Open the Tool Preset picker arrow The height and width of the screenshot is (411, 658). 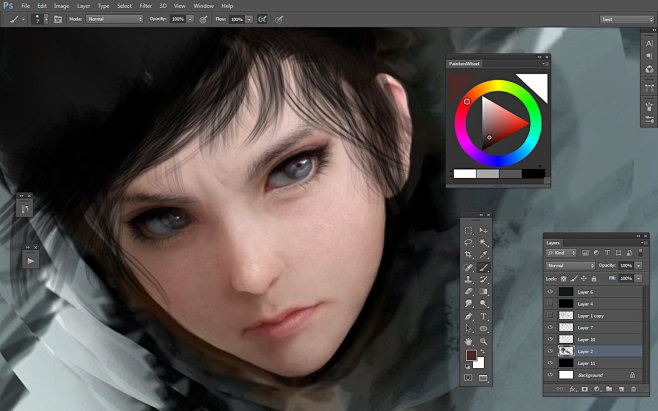click(23, 19)
